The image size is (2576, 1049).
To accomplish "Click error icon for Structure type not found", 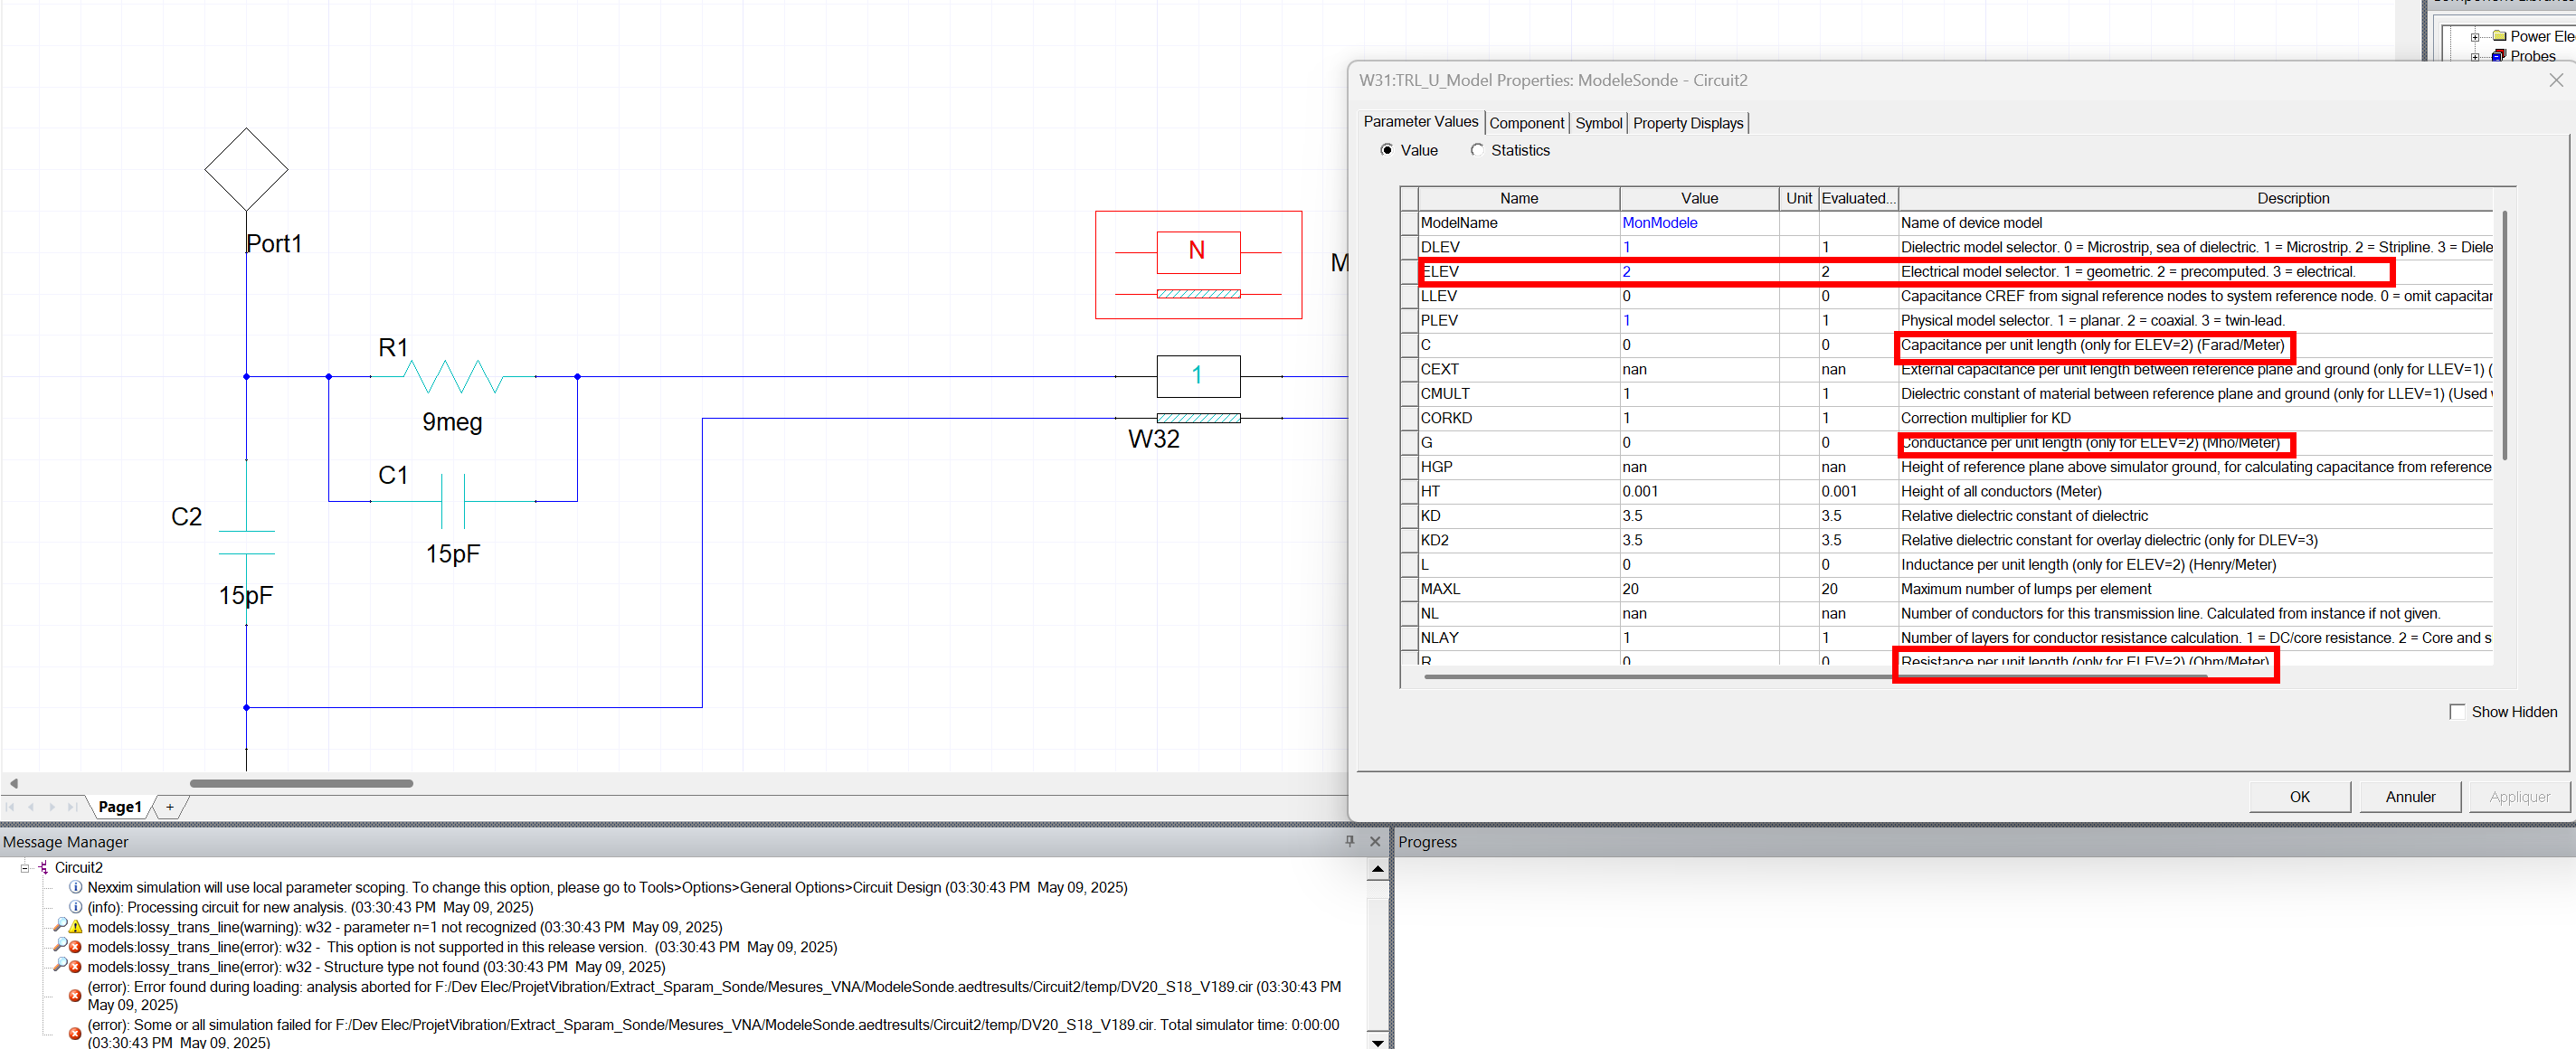I will click(x=75, y=967).
